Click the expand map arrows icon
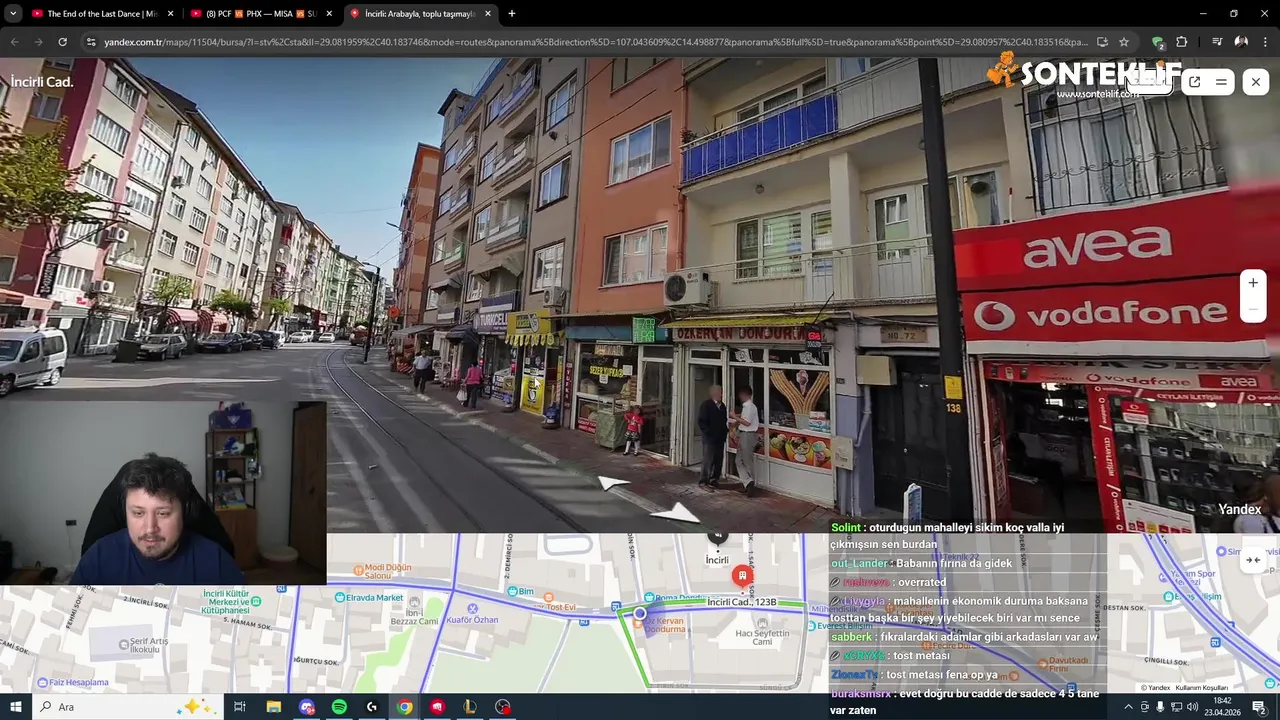1280x720 pixels. tap(1252, 560)
